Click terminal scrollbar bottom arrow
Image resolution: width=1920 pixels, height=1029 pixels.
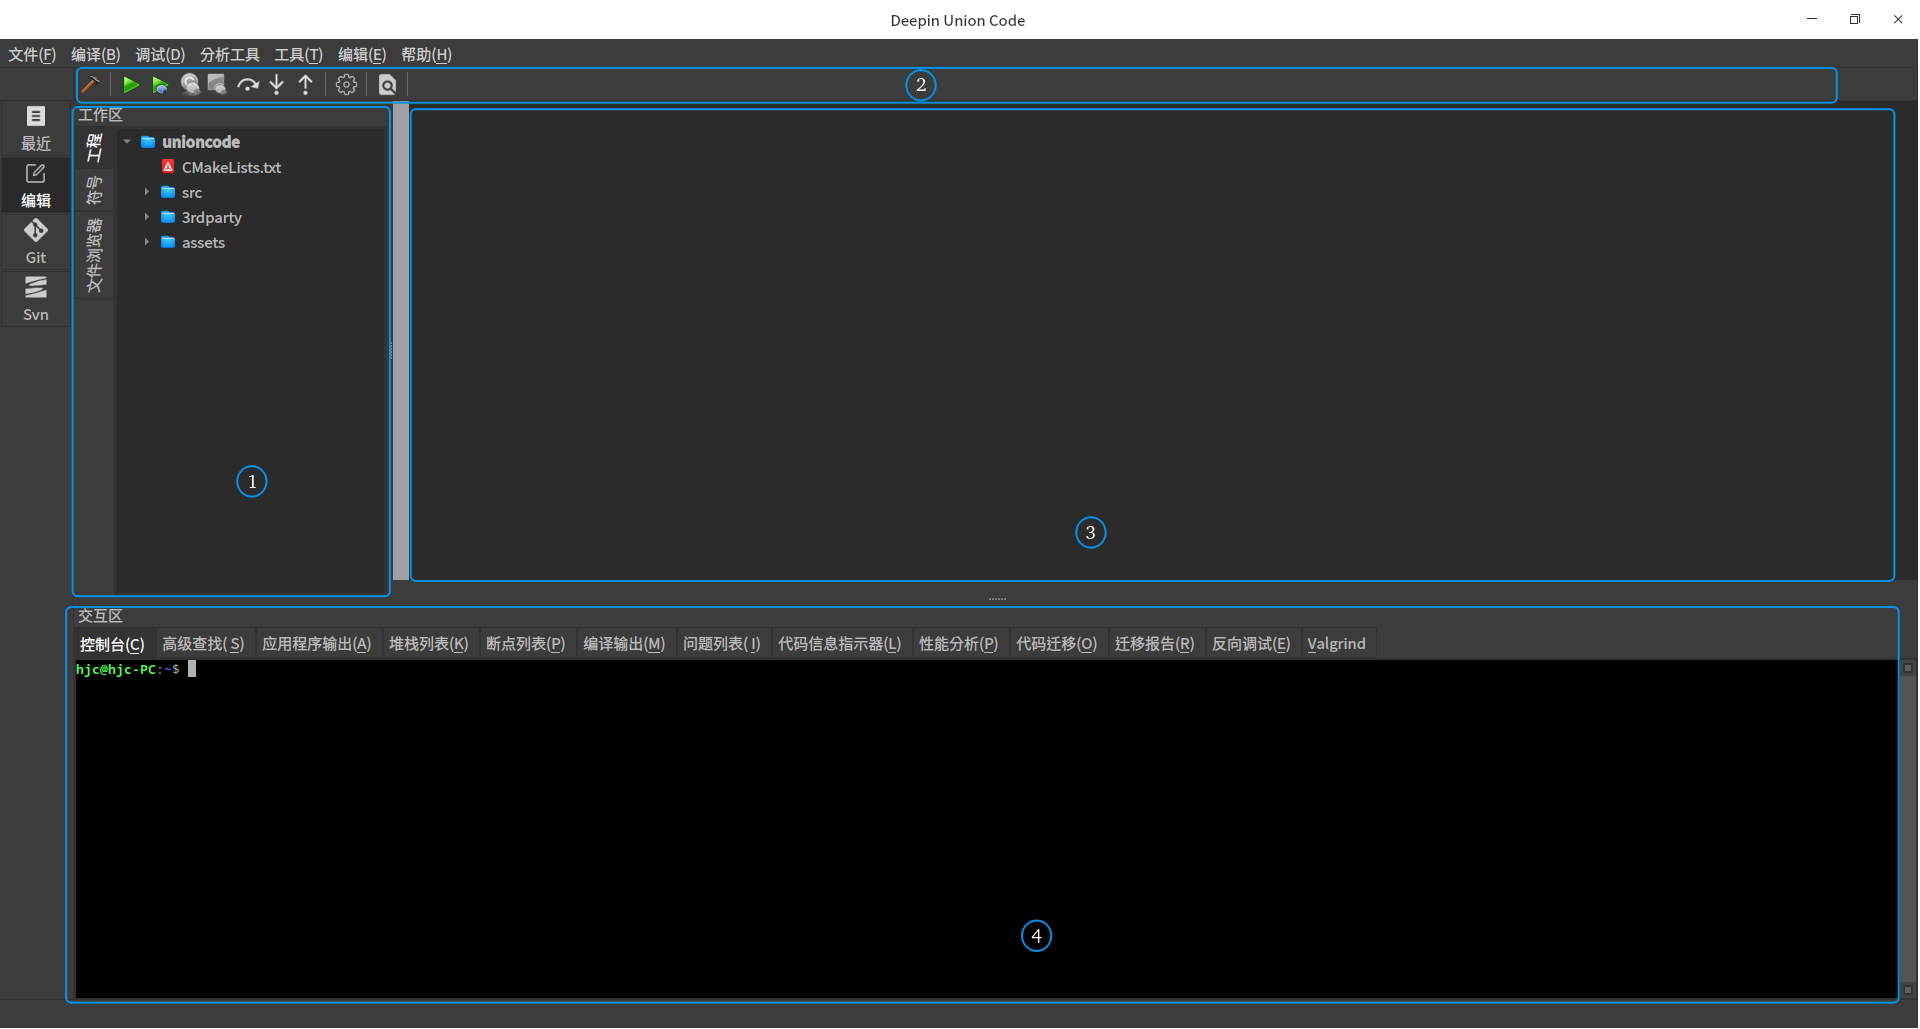[x=1908, y=990]
